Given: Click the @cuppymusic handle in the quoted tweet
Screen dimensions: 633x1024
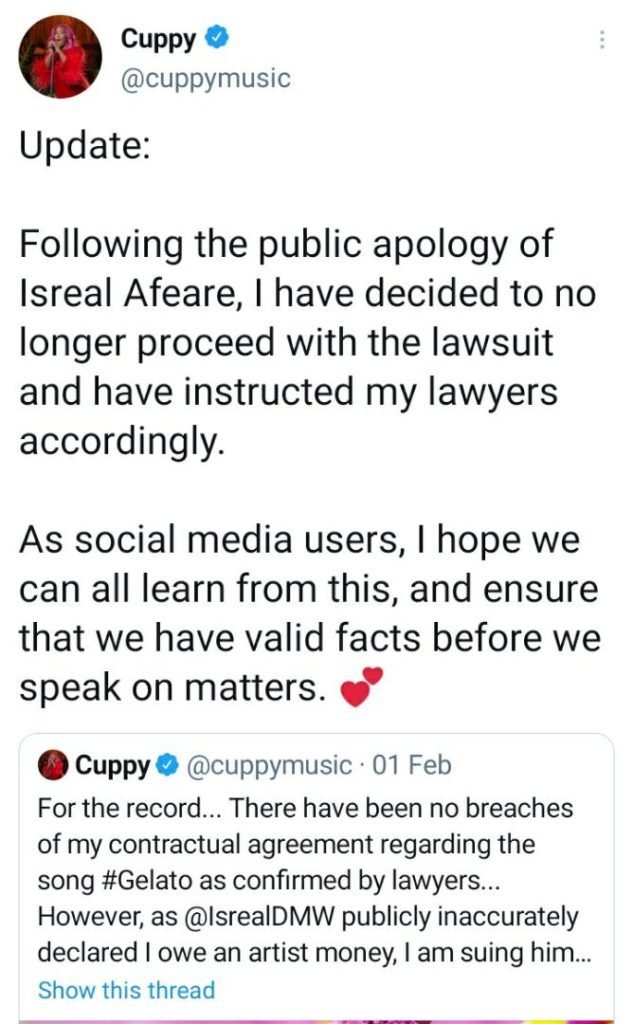Looking at the screenshot, I should coord(268,767).
